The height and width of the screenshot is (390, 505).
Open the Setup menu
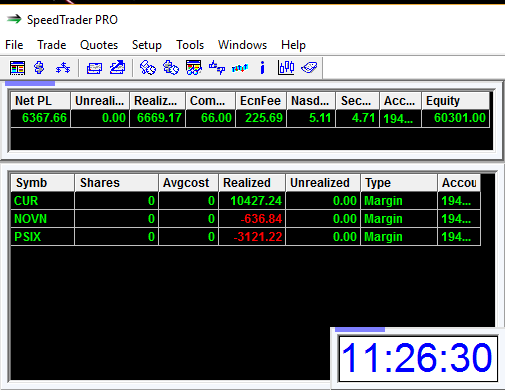click(x=147, y=45)
